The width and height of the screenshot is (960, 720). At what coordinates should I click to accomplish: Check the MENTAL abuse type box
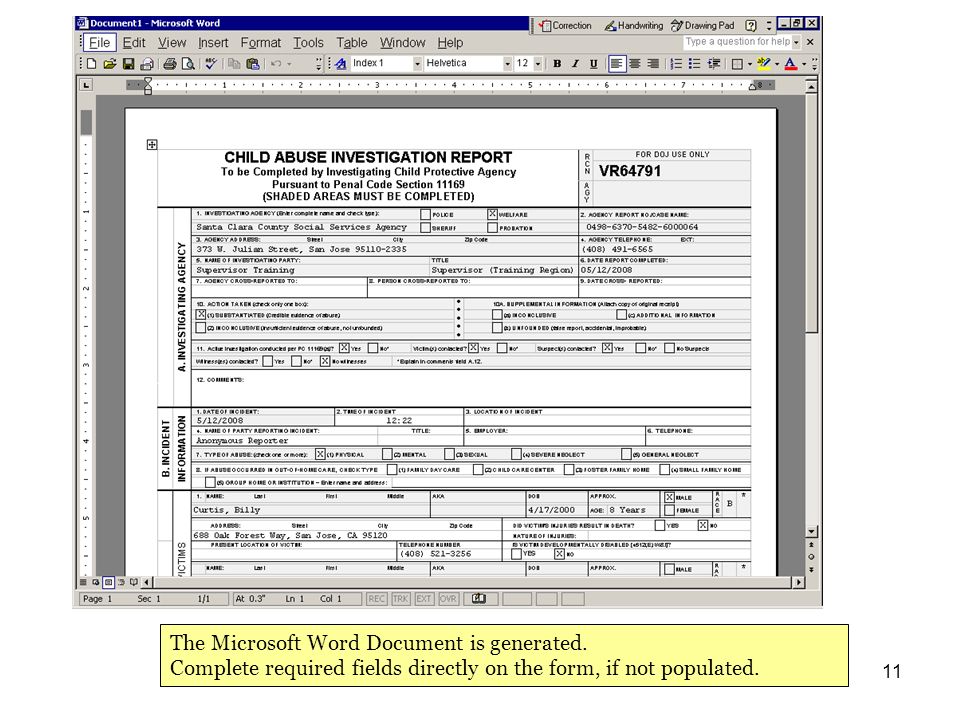[387, 454]
